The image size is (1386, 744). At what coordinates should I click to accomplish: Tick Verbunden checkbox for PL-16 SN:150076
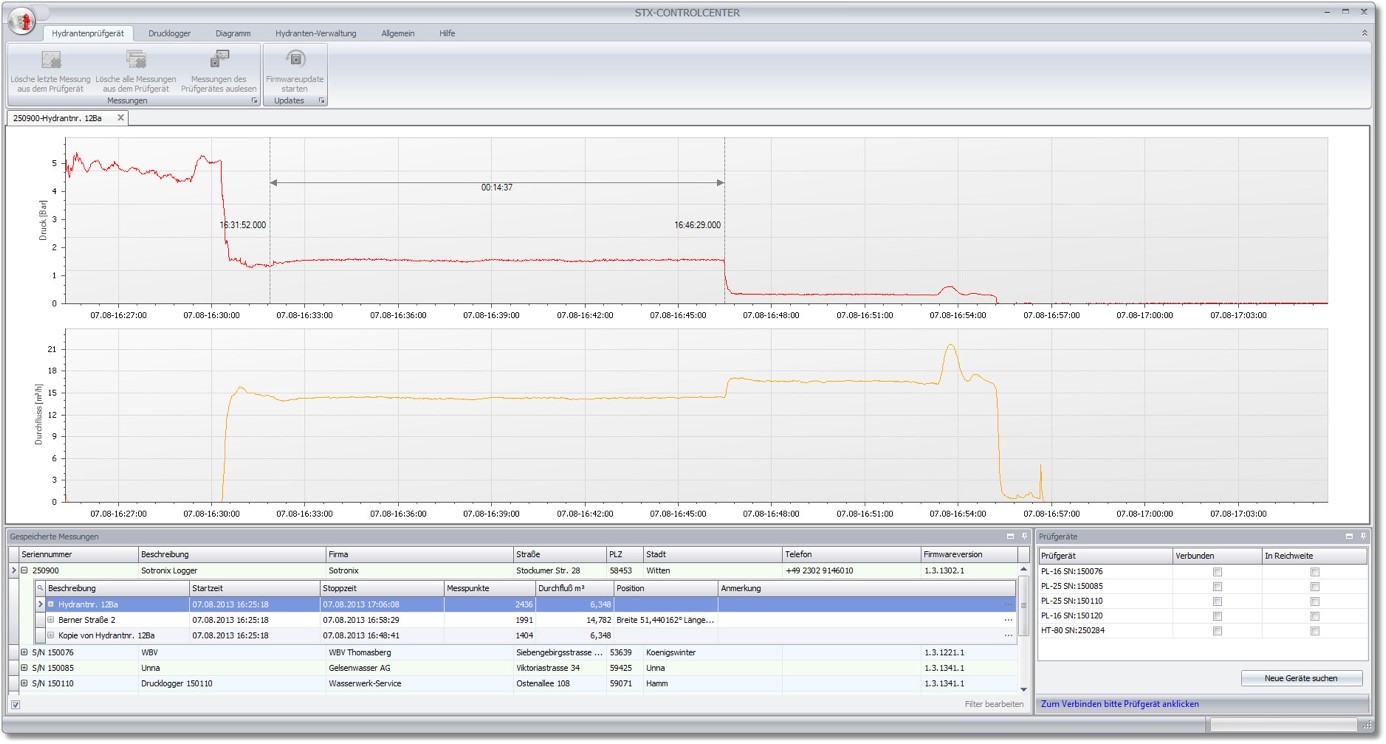coord(1217,572)
